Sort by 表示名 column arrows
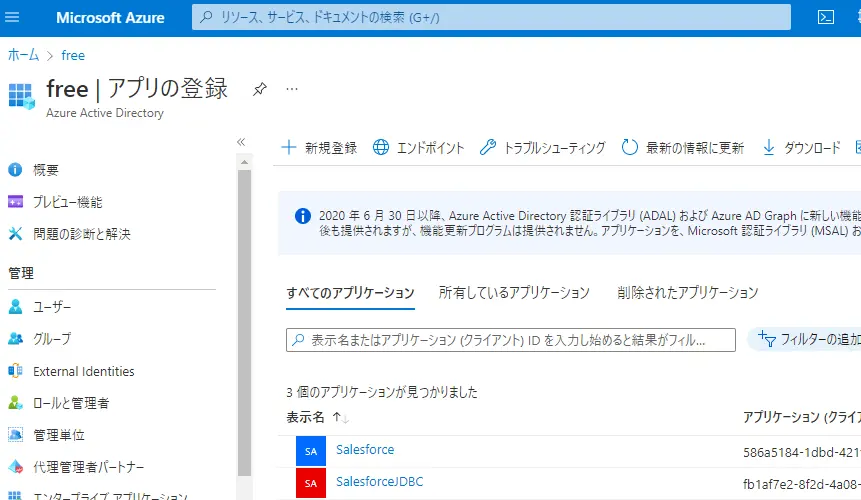Image resolution: width=861 pixels, height=500 pixels. click(341, 418)
